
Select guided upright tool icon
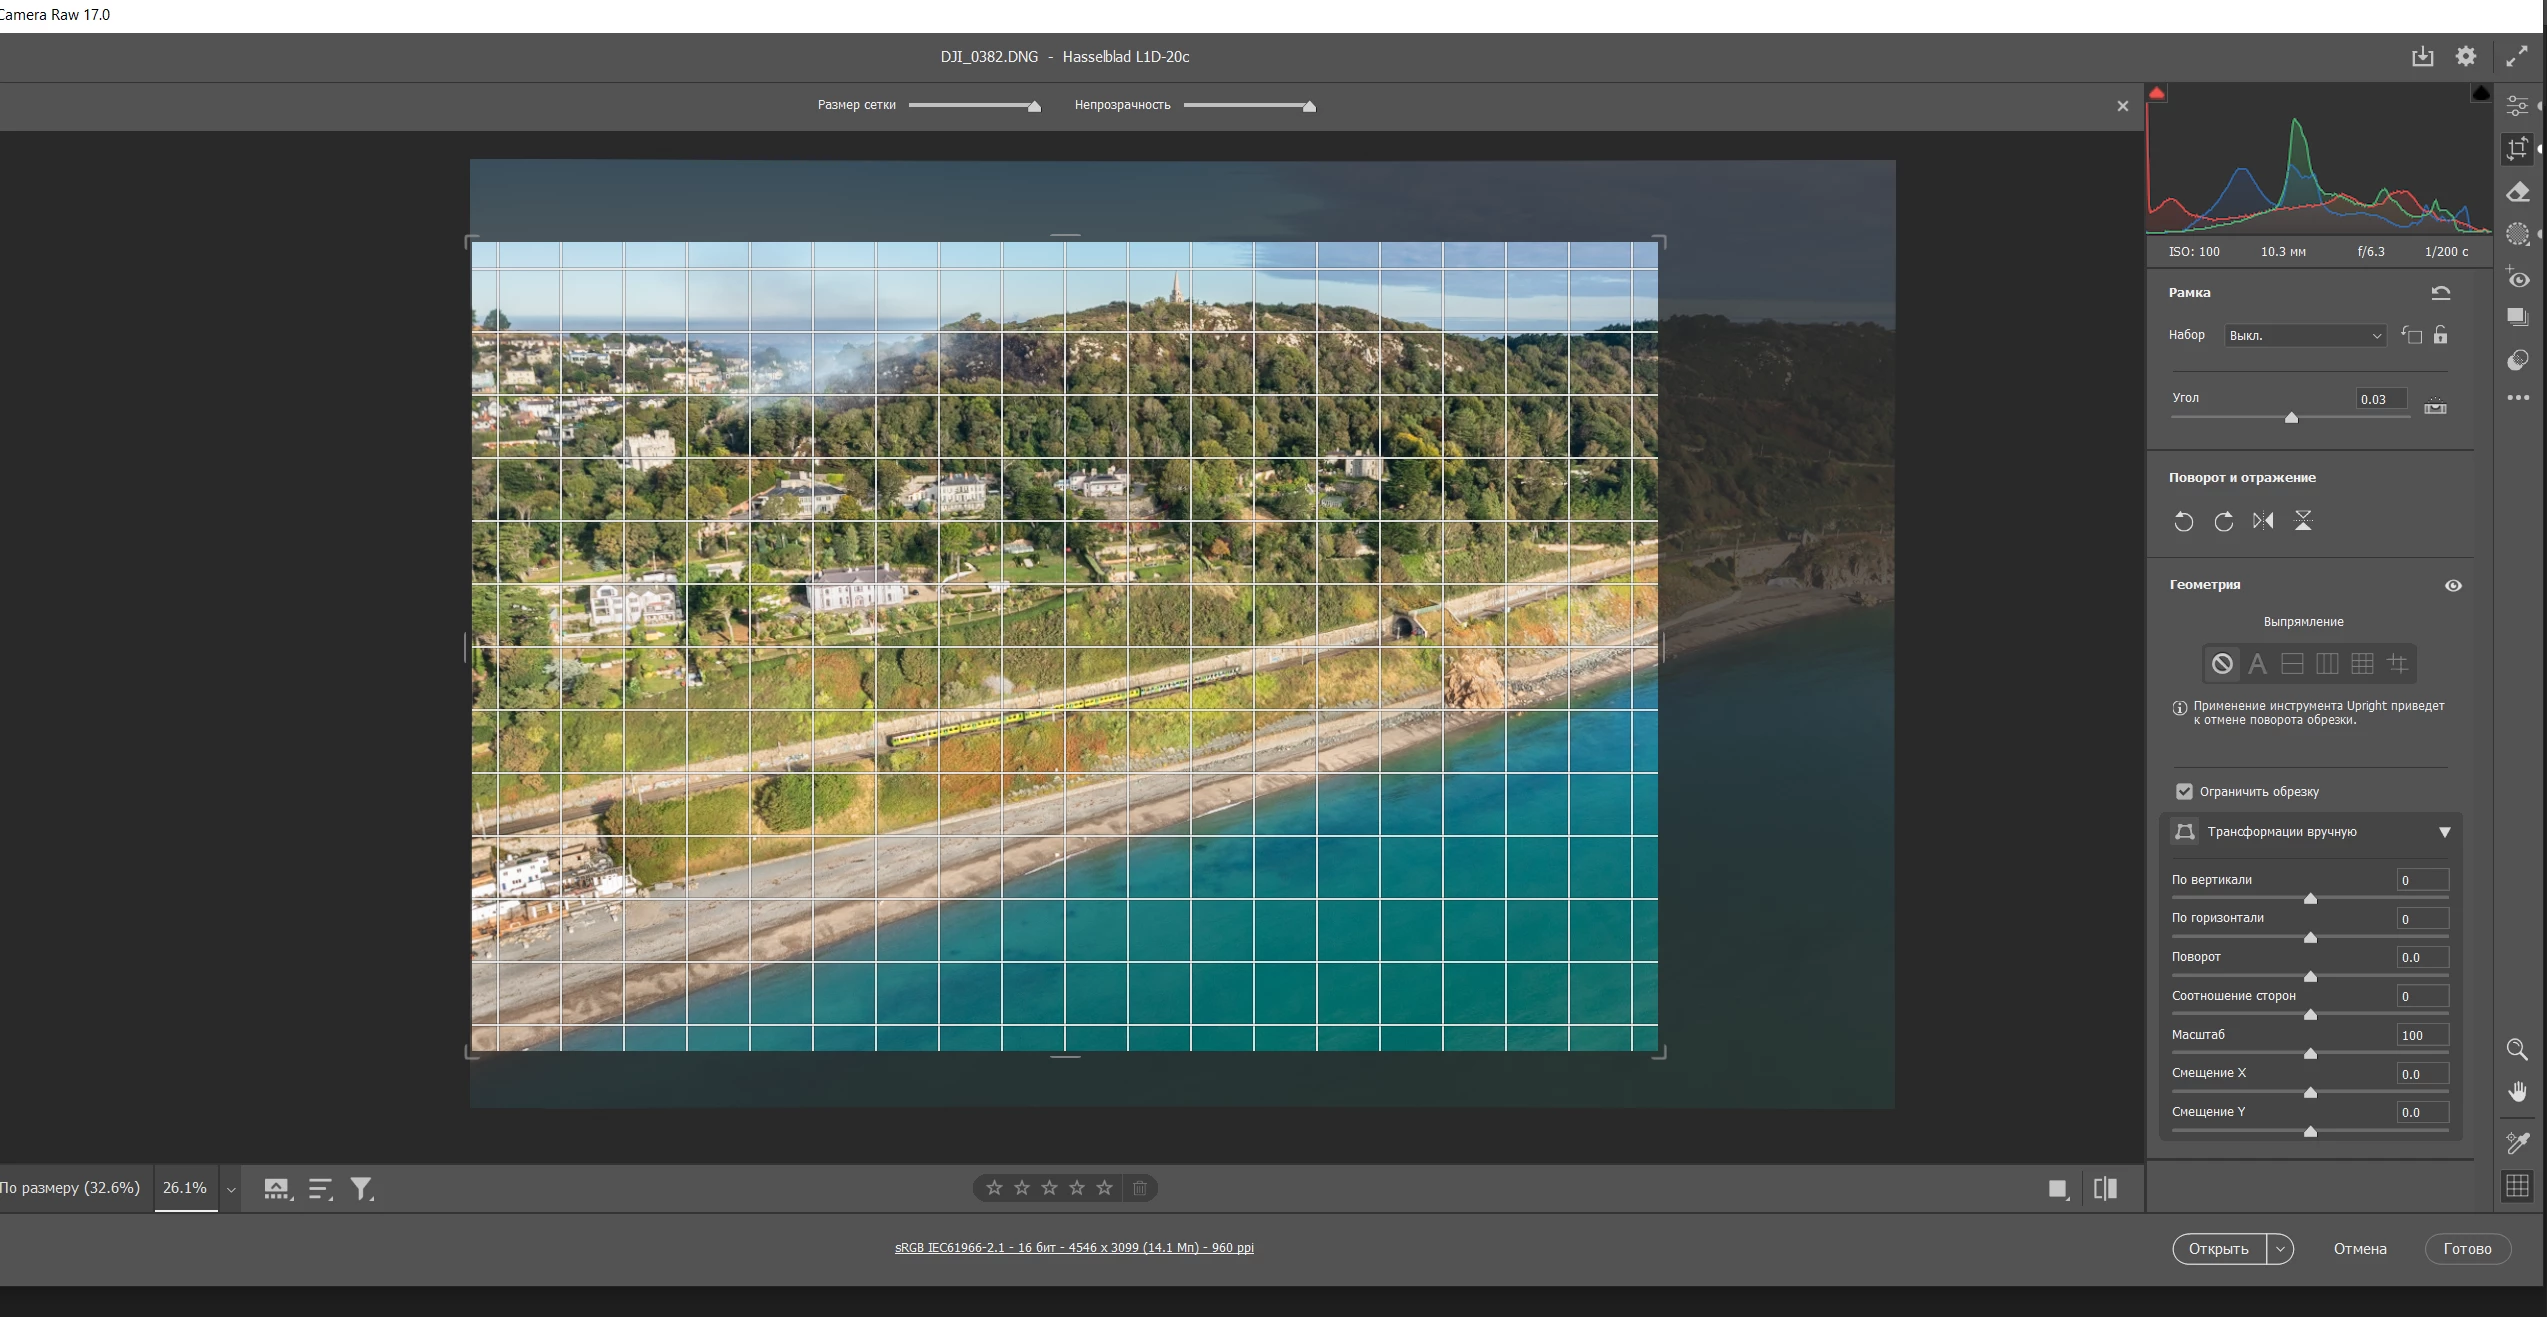tap(2397, 663)
